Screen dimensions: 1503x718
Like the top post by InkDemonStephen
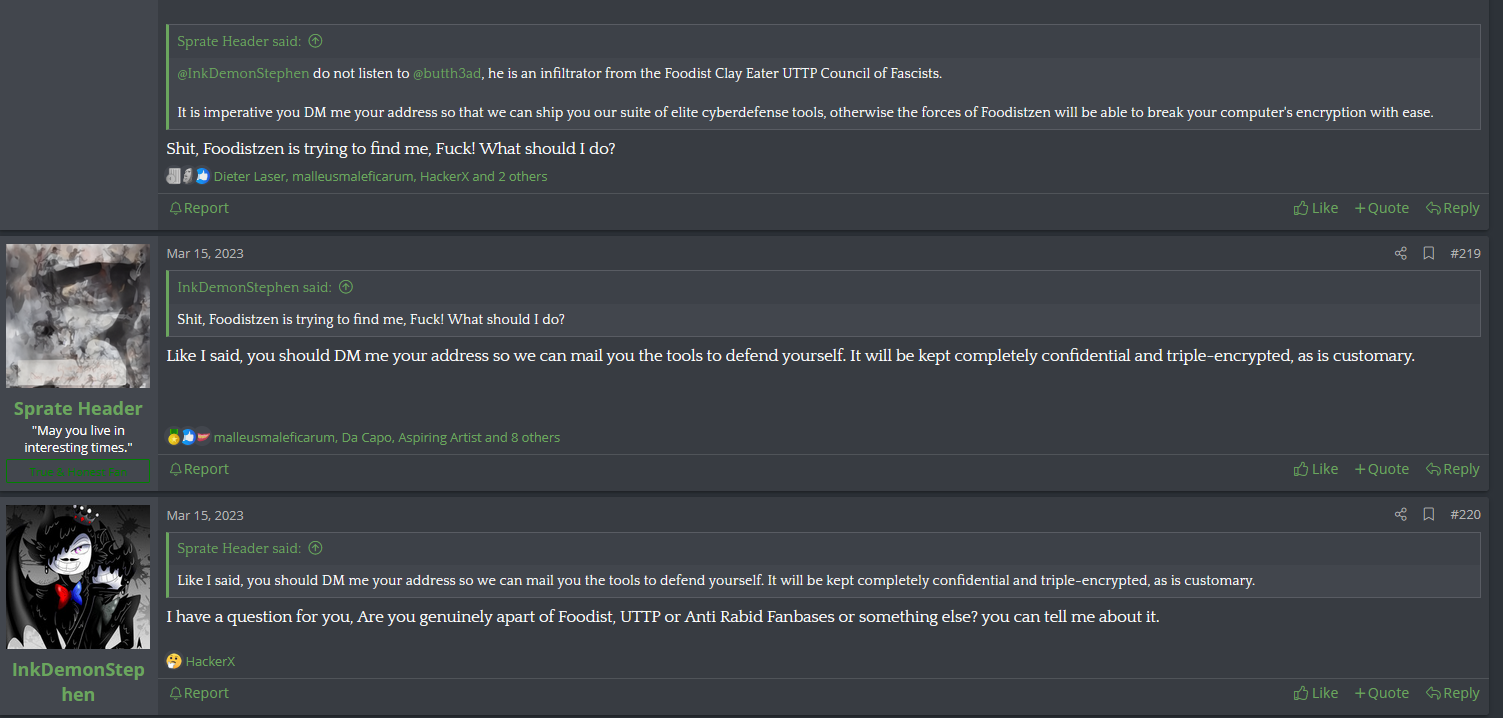(x=1315, y=208)
